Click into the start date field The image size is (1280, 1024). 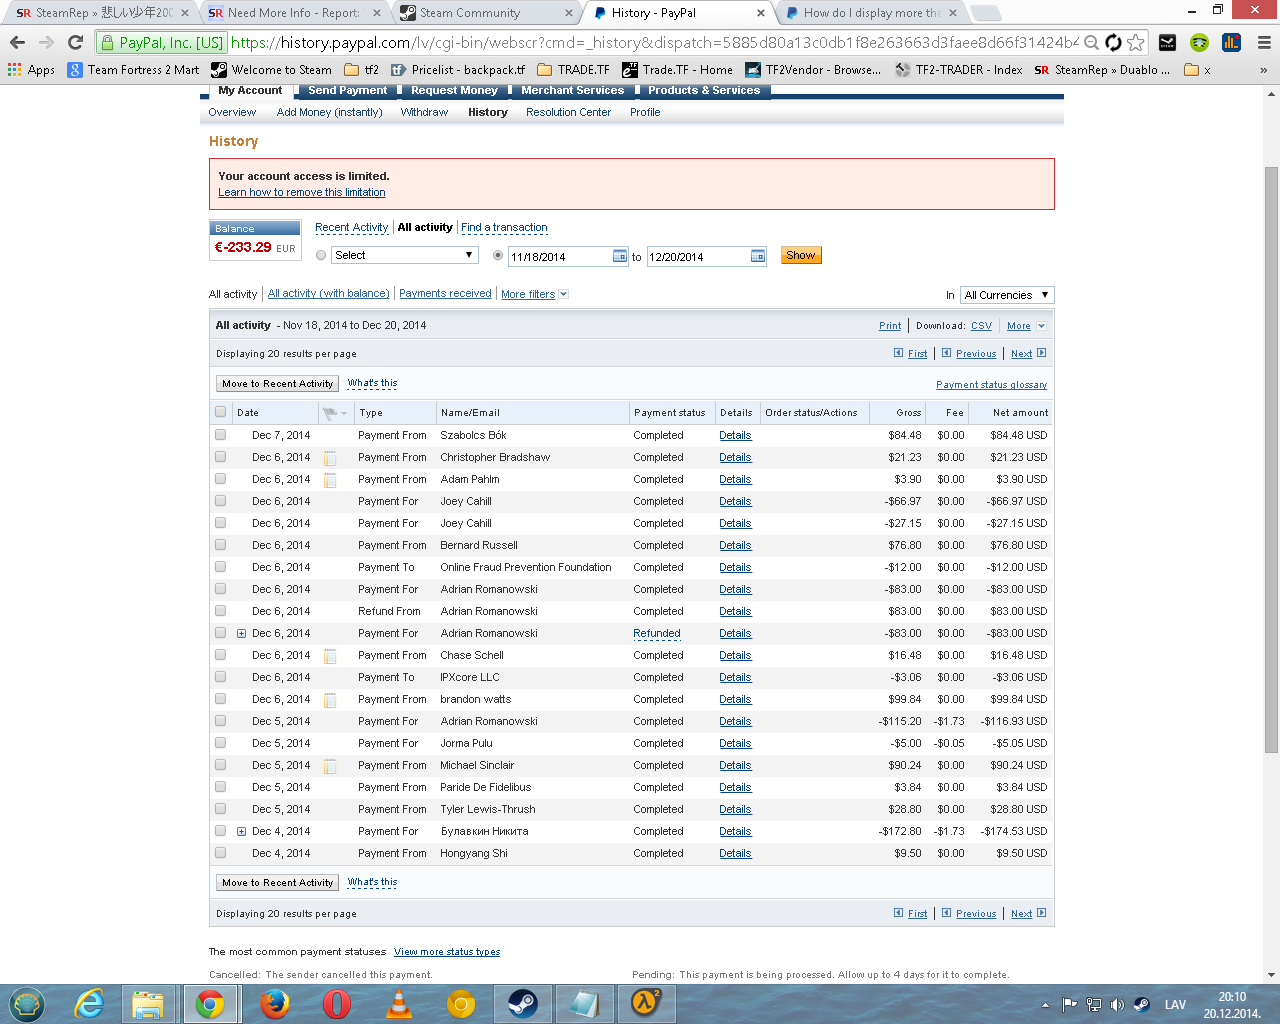point(558,257)
